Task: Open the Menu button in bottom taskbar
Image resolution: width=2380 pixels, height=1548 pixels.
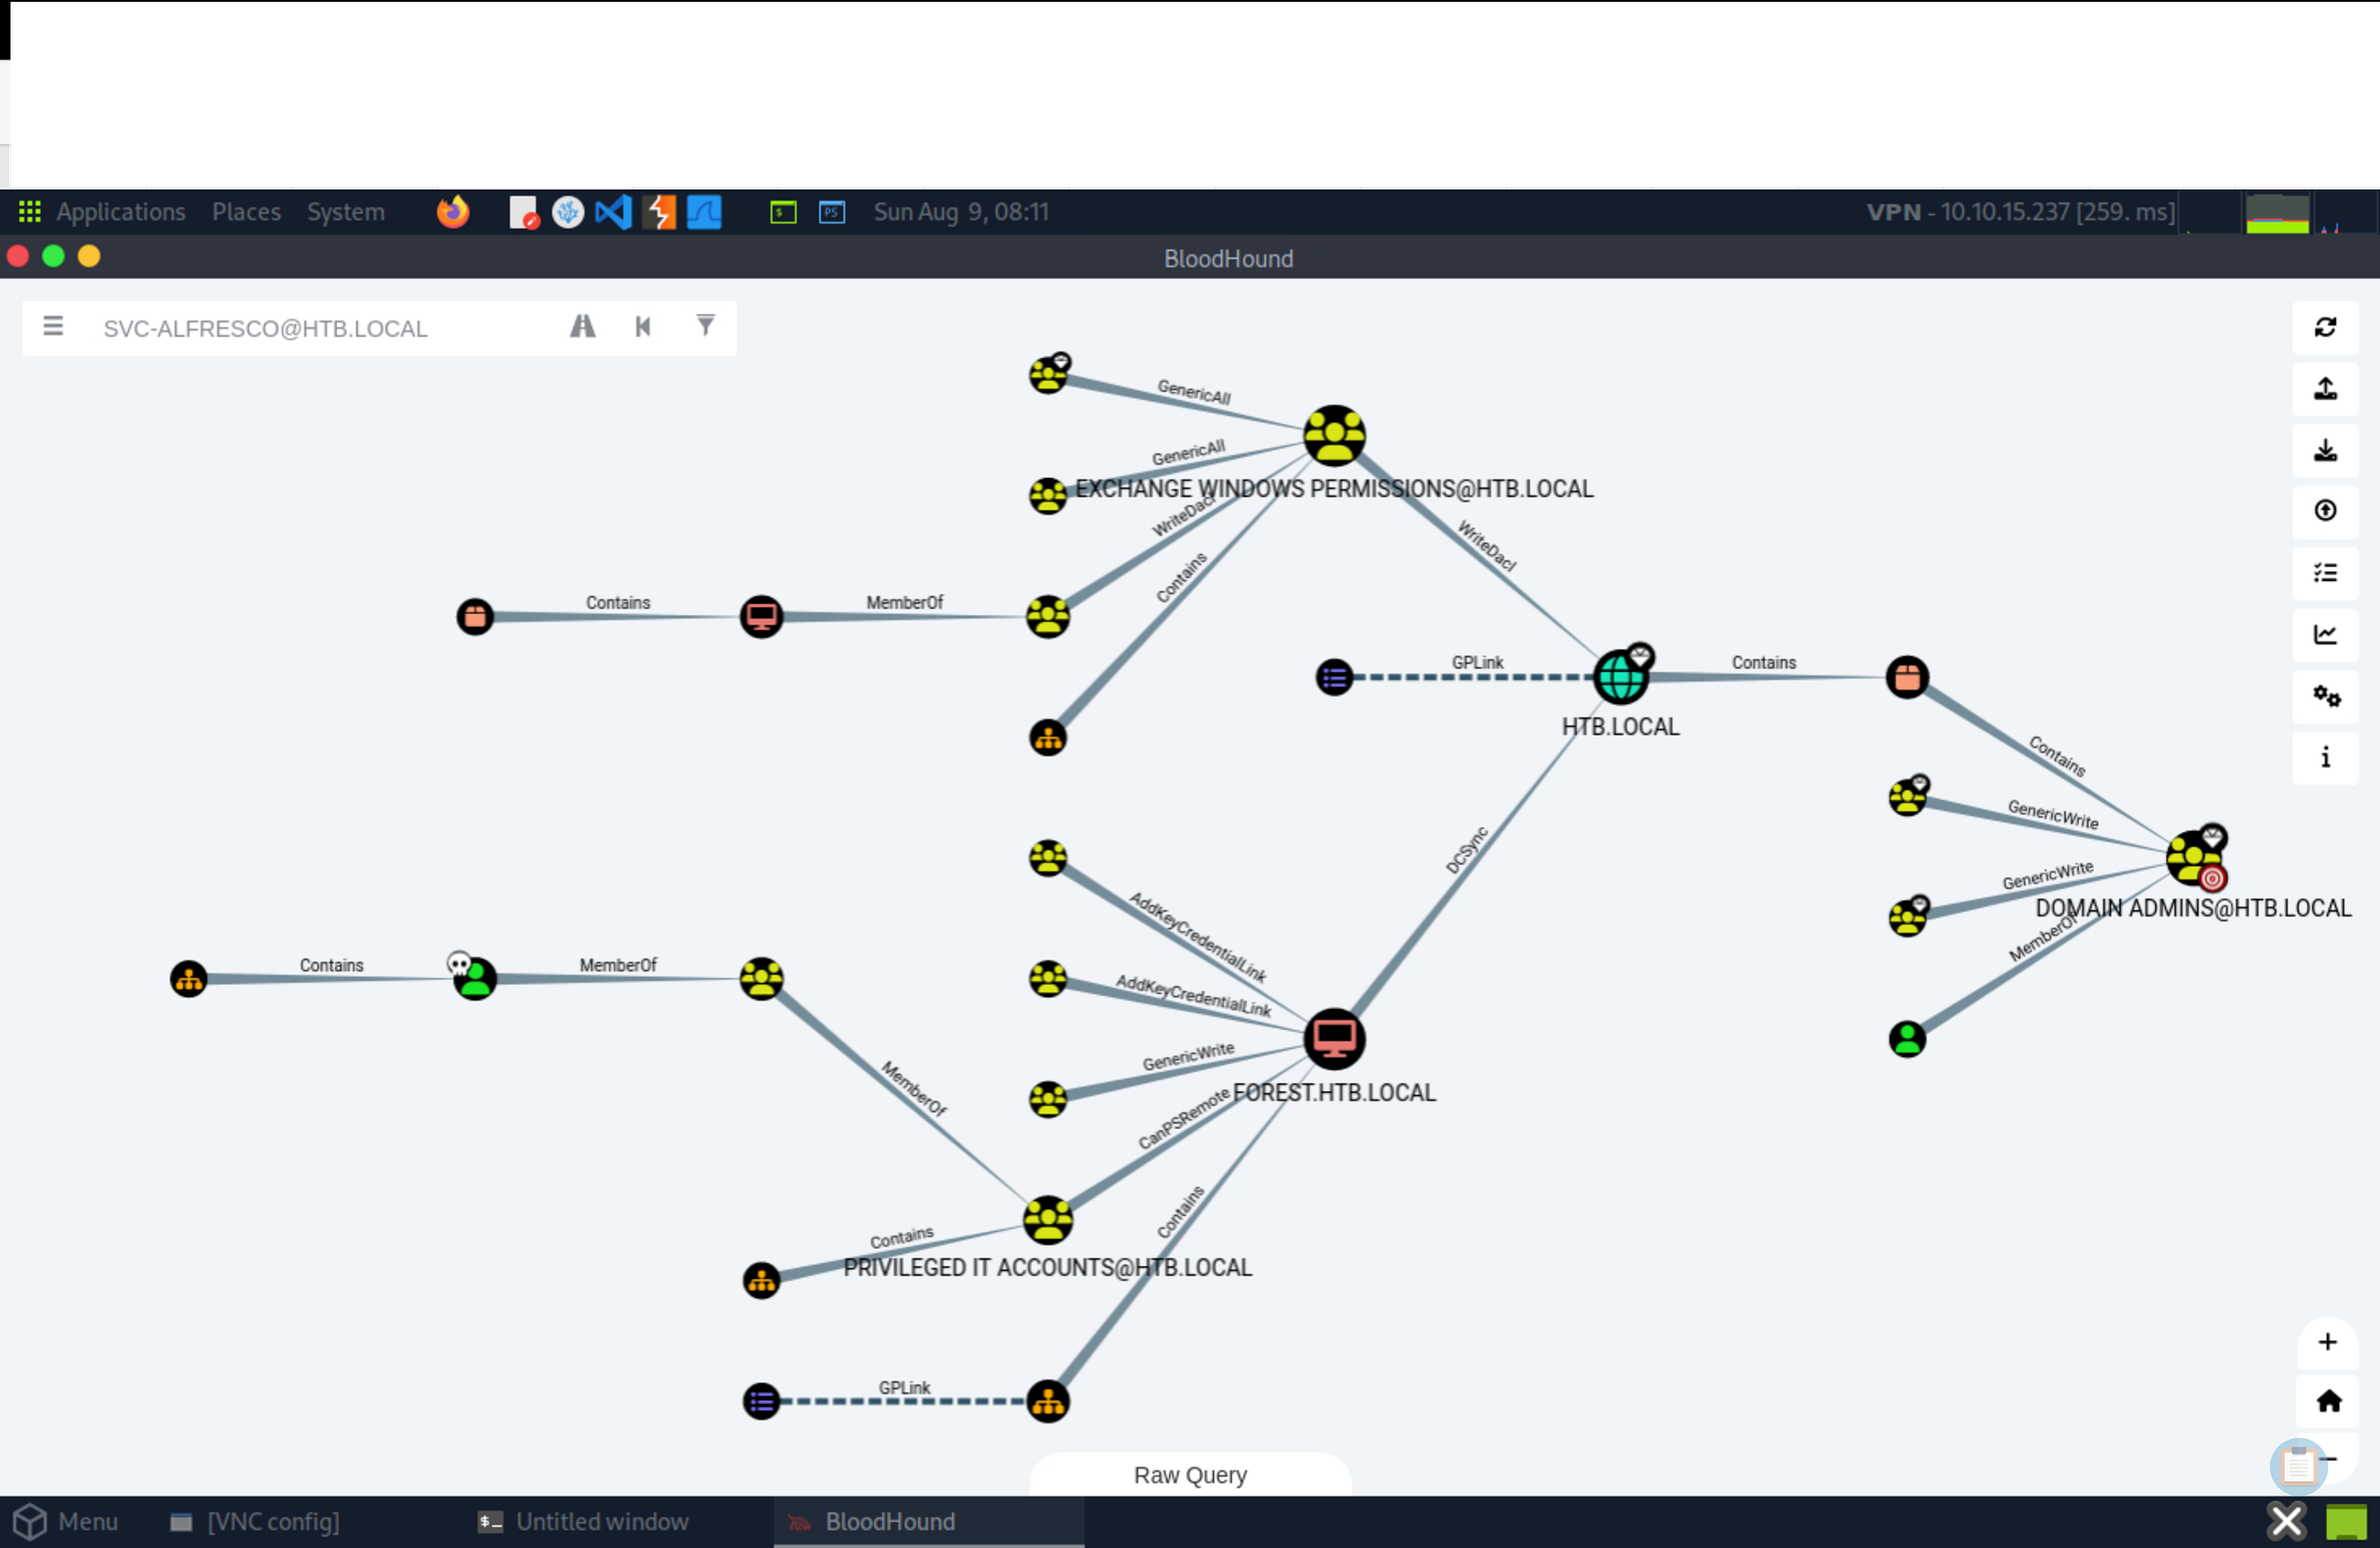Action: [x=66, y=1522]
